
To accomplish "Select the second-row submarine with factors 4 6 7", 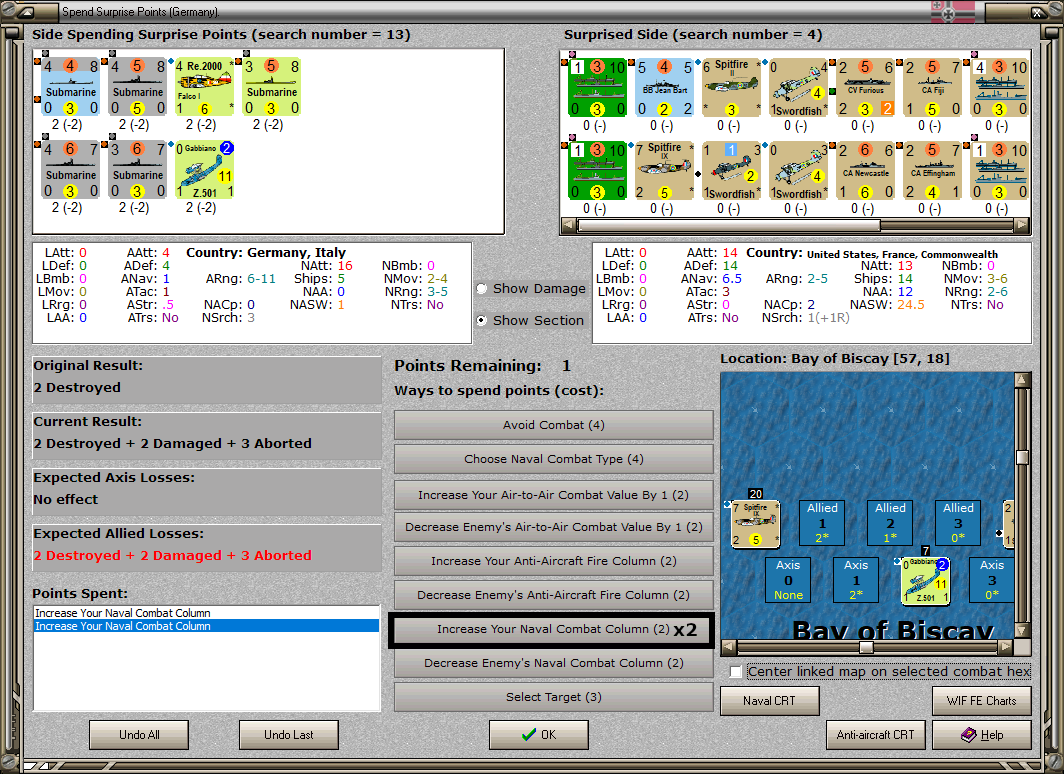I will click(71, 170).
